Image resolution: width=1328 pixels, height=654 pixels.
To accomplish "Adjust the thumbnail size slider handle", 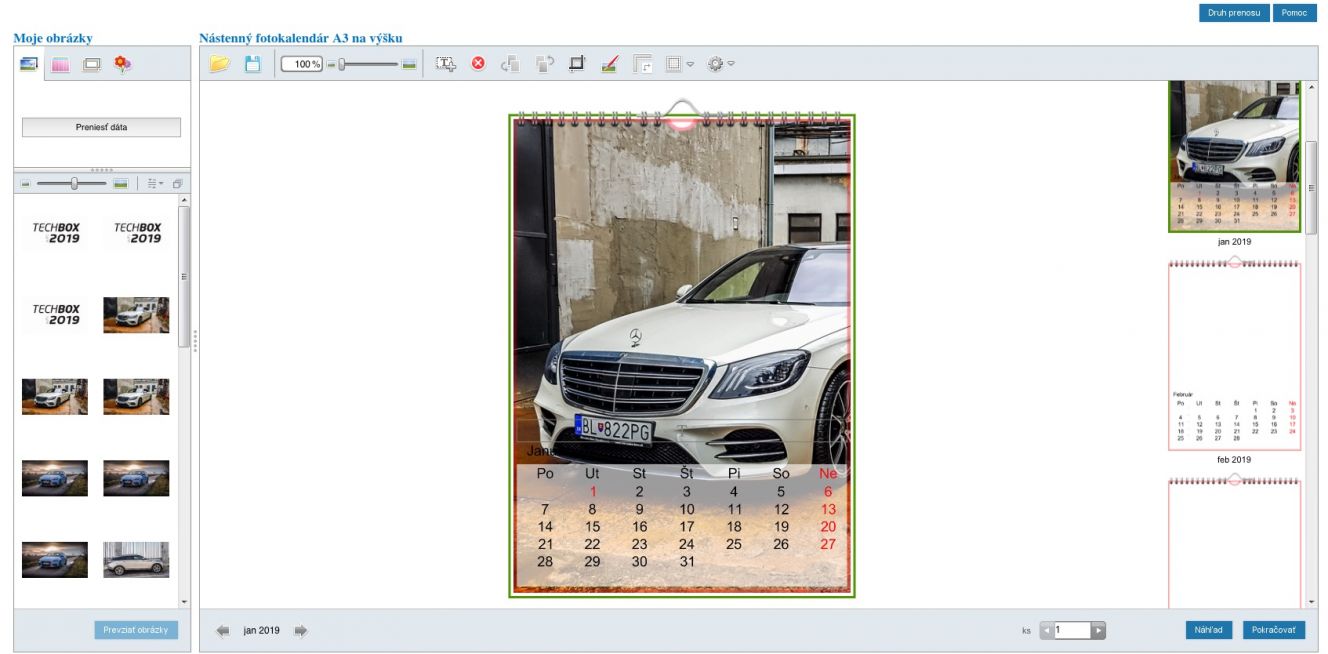I will pos(74,184).
